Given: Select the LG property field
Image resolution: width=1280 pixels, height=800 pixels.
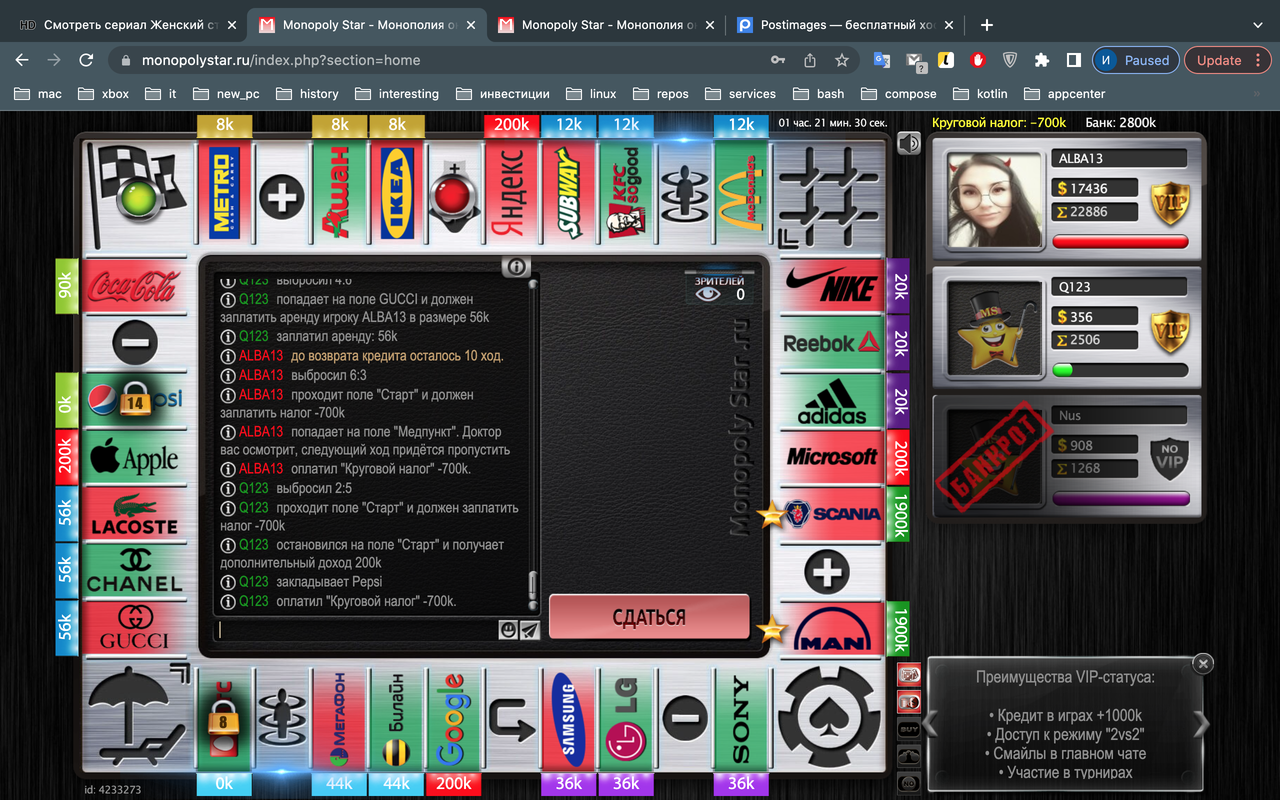Looking at the screenshot, I should coord(626,718).
